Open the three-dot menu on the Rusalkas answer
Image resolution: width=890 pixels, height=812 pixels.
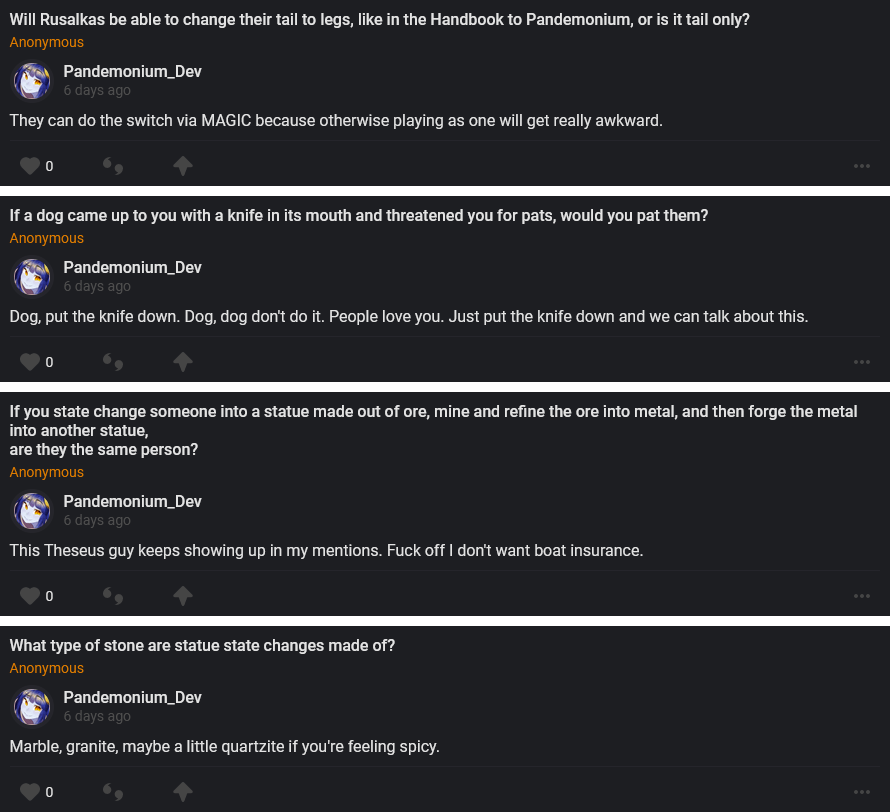862,166
